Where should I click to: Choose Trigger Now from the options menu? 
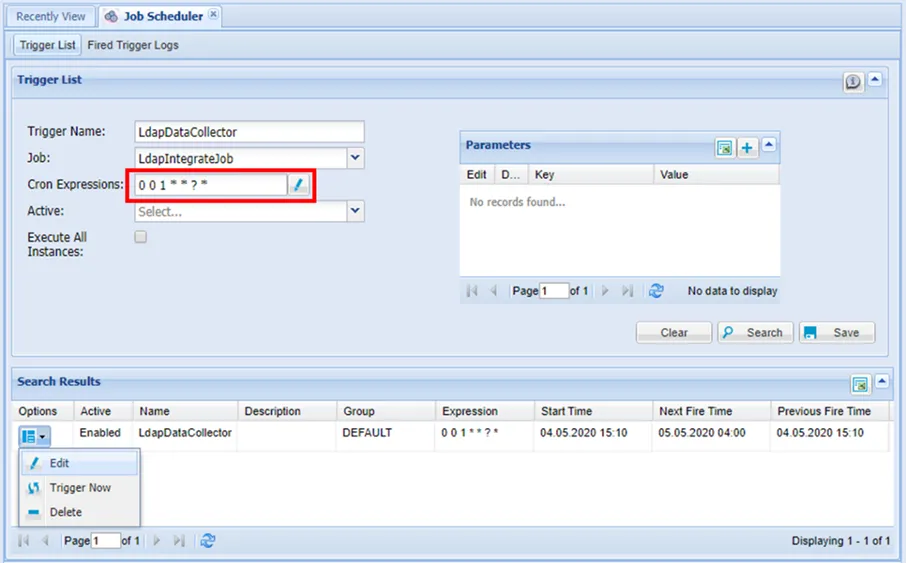pyautogui.click(x=80, y=488)
